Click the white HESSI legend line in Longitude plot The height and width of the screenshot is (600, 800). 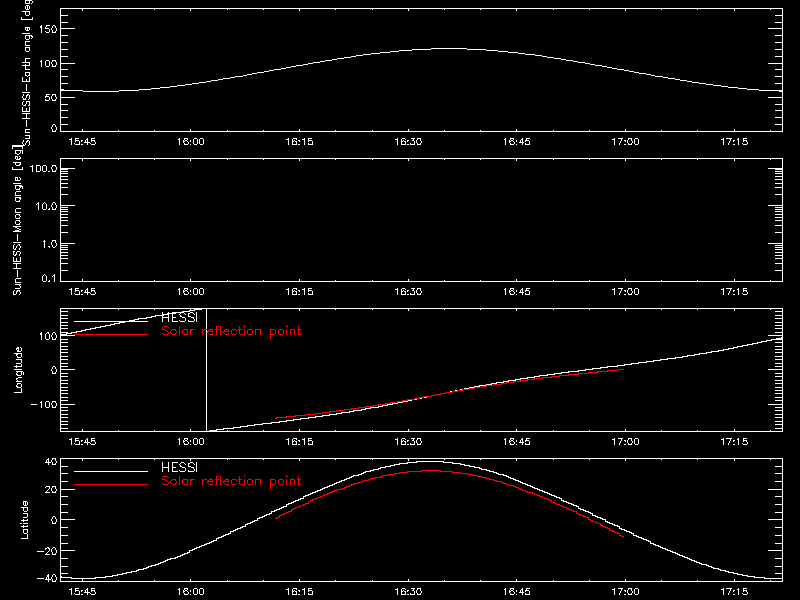pyautogui.click(x=111, y=321)
